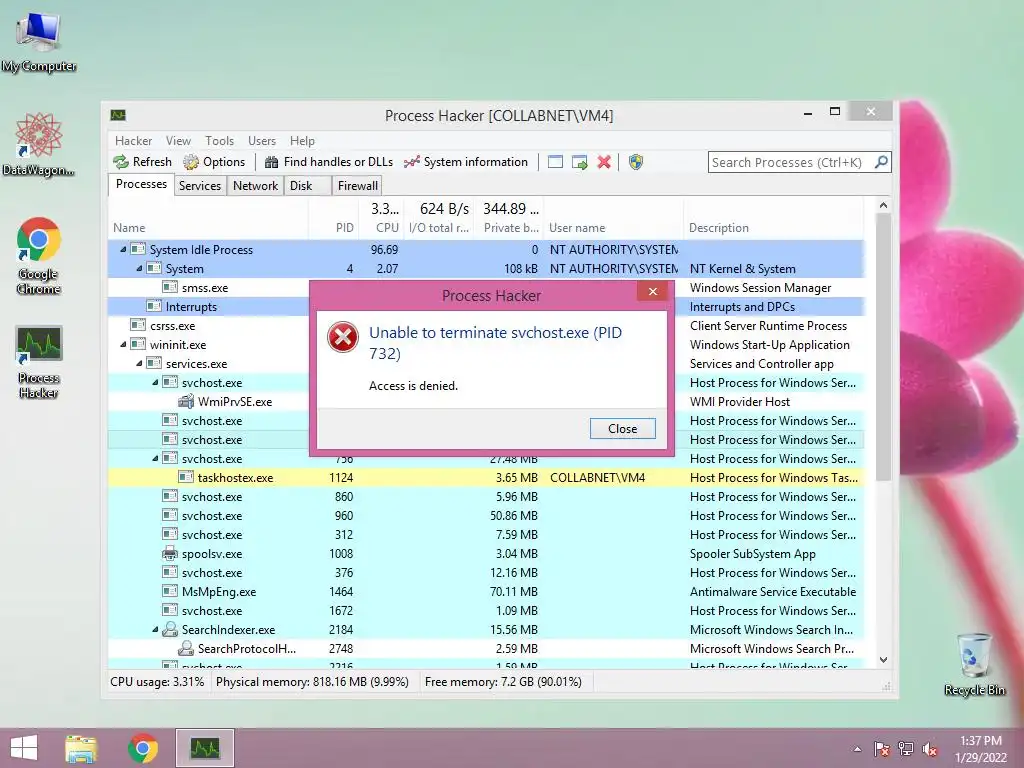
Task: Click the find window and thread icon
Action: pos(579,162)
